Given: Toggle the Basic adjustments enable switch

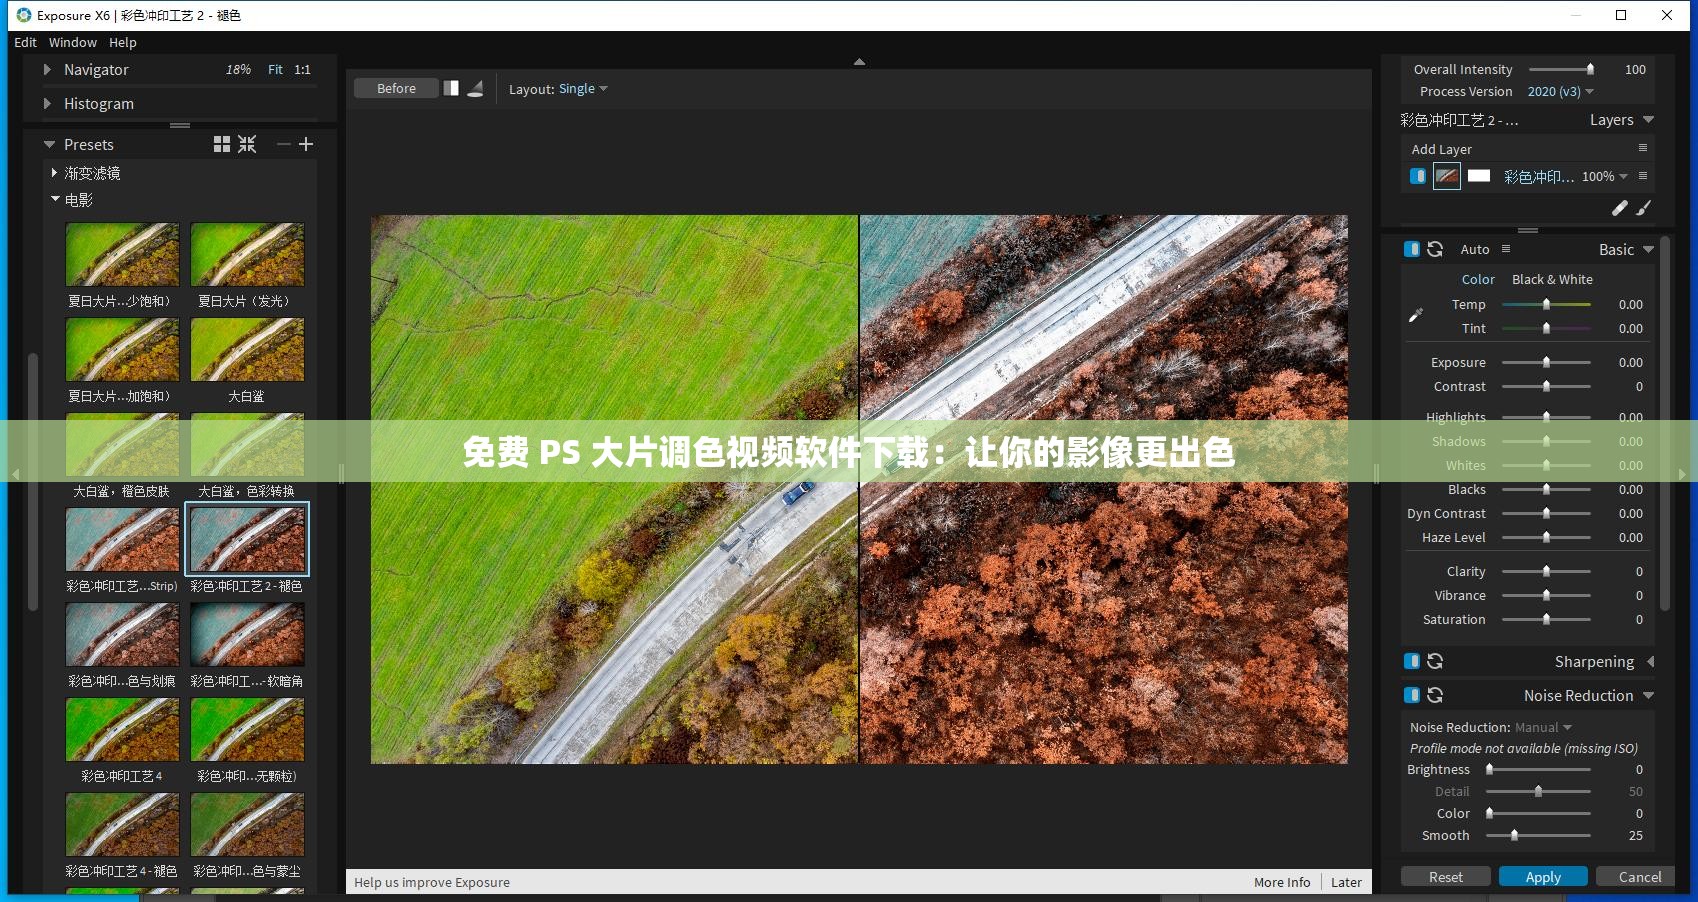Looking at the screenshot, I should click(1412, 248).
